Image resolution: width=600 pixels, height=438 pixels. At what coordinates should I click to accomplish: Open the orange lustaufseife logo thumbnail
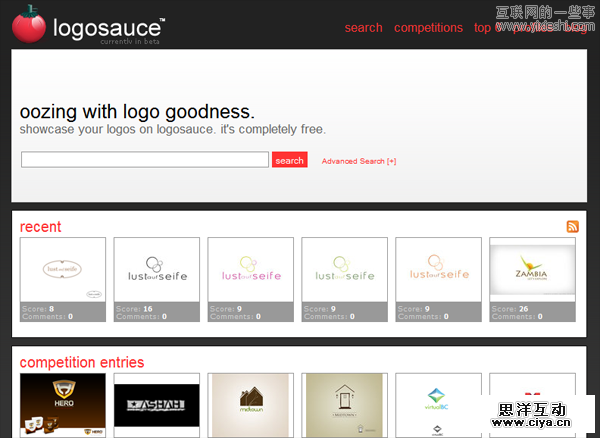439,270
